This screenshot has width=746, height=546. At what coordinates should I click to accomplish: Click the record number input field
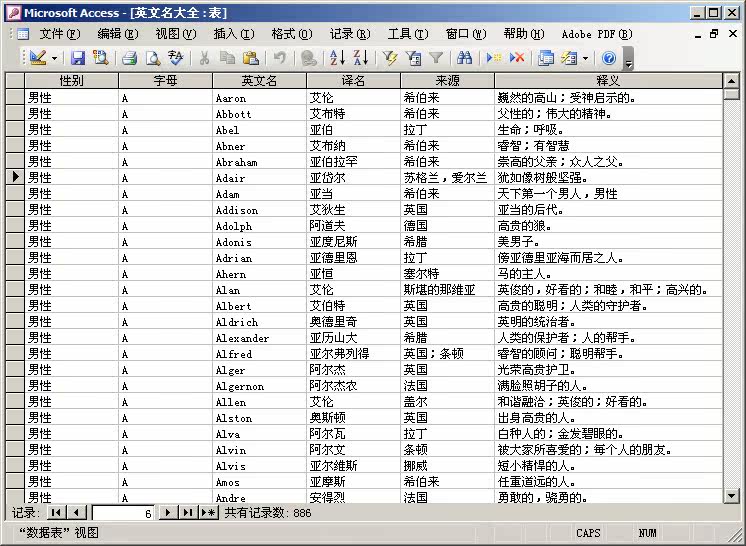pyautogui.click(x=123, y=513)
